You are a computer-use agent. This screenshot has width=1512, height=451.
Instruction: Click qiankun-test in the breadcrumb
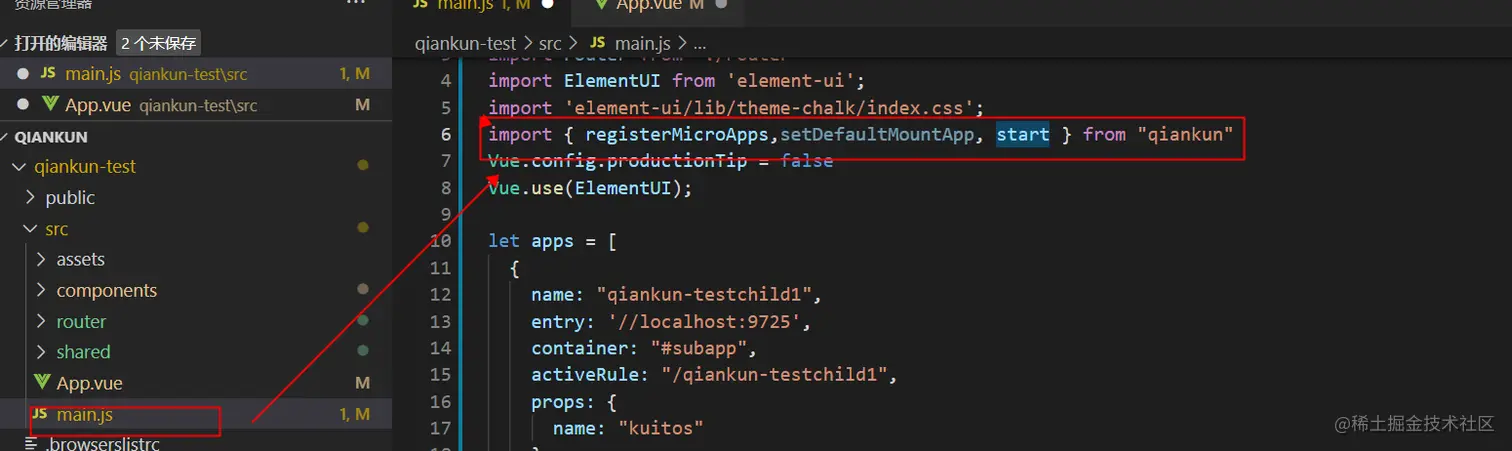pyautogui.click(x=465, y=43)
